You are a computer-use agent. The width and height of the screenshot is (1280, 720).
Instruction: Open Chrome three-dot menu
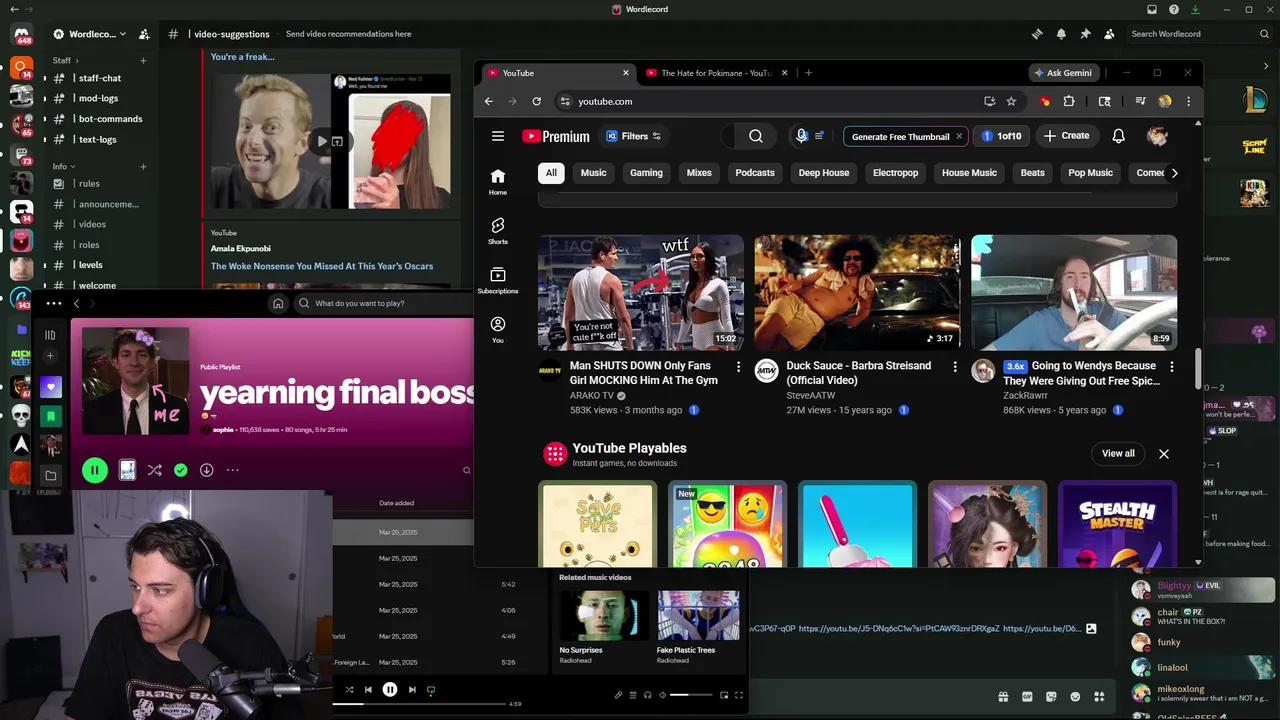click(x=1188, y=101)
